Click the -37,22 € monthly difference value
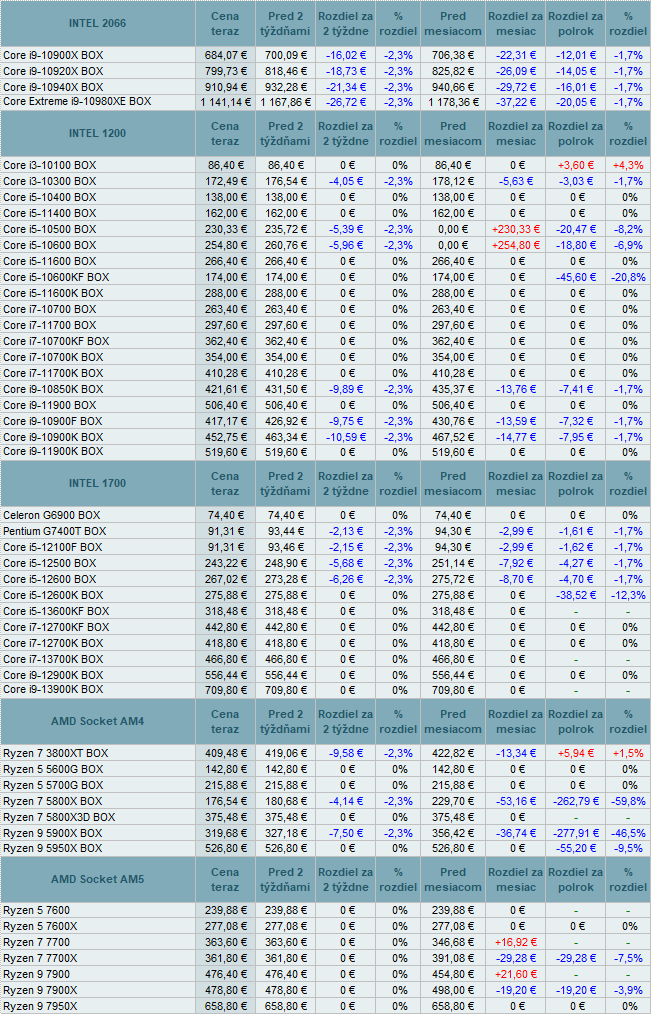Image resolution: width=651 pixels, height=1014 pixels. [516, 102]
